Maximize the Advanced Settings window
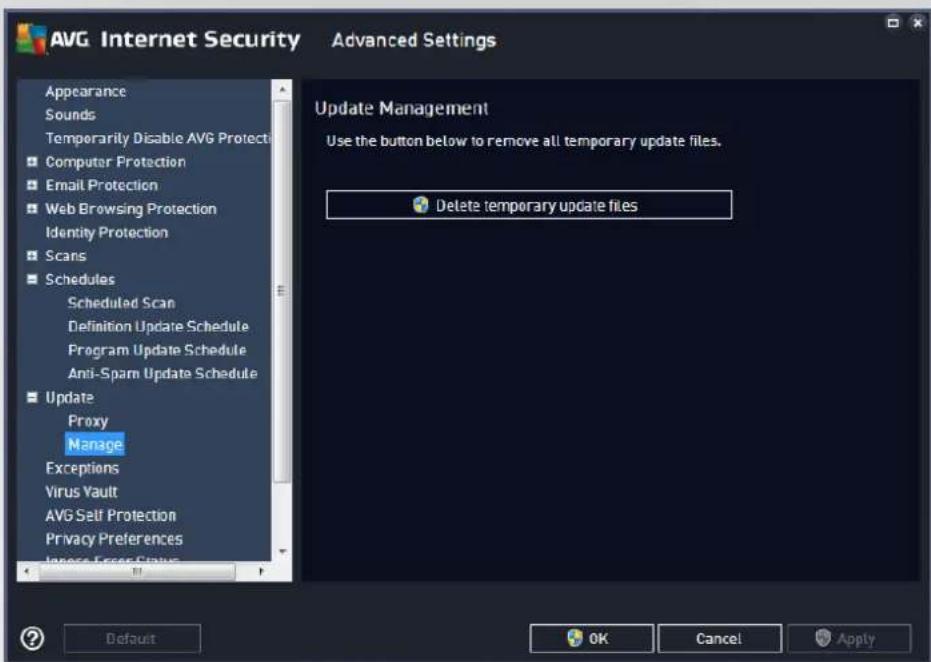 click(893, 23)
